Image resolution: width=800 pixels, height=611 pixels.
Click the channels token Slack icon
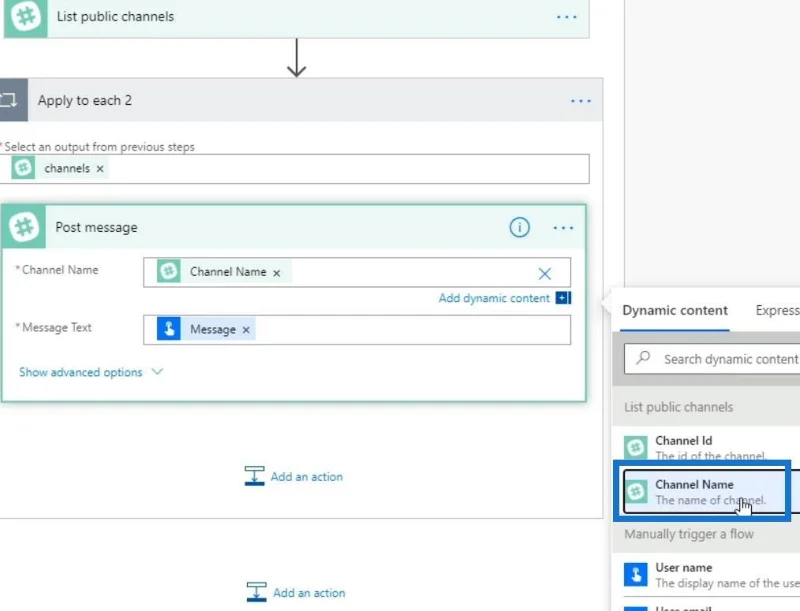[23, 168]
